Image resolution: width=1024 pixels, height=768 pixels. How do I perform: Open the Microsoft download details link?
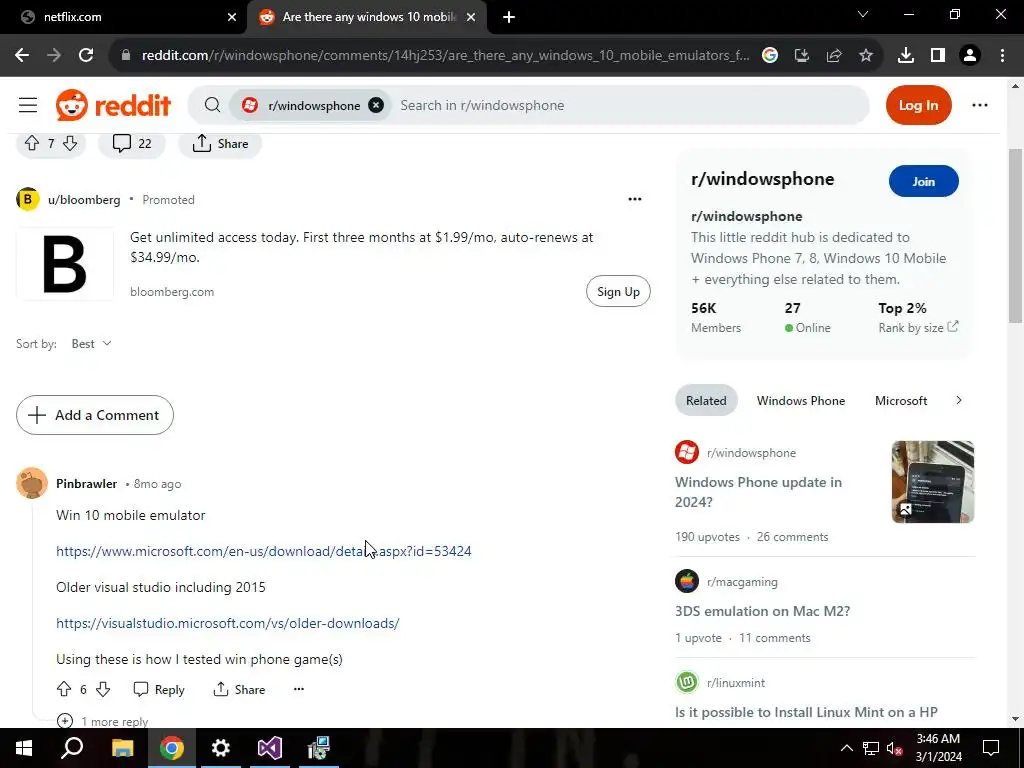click(x=264, y=551)
